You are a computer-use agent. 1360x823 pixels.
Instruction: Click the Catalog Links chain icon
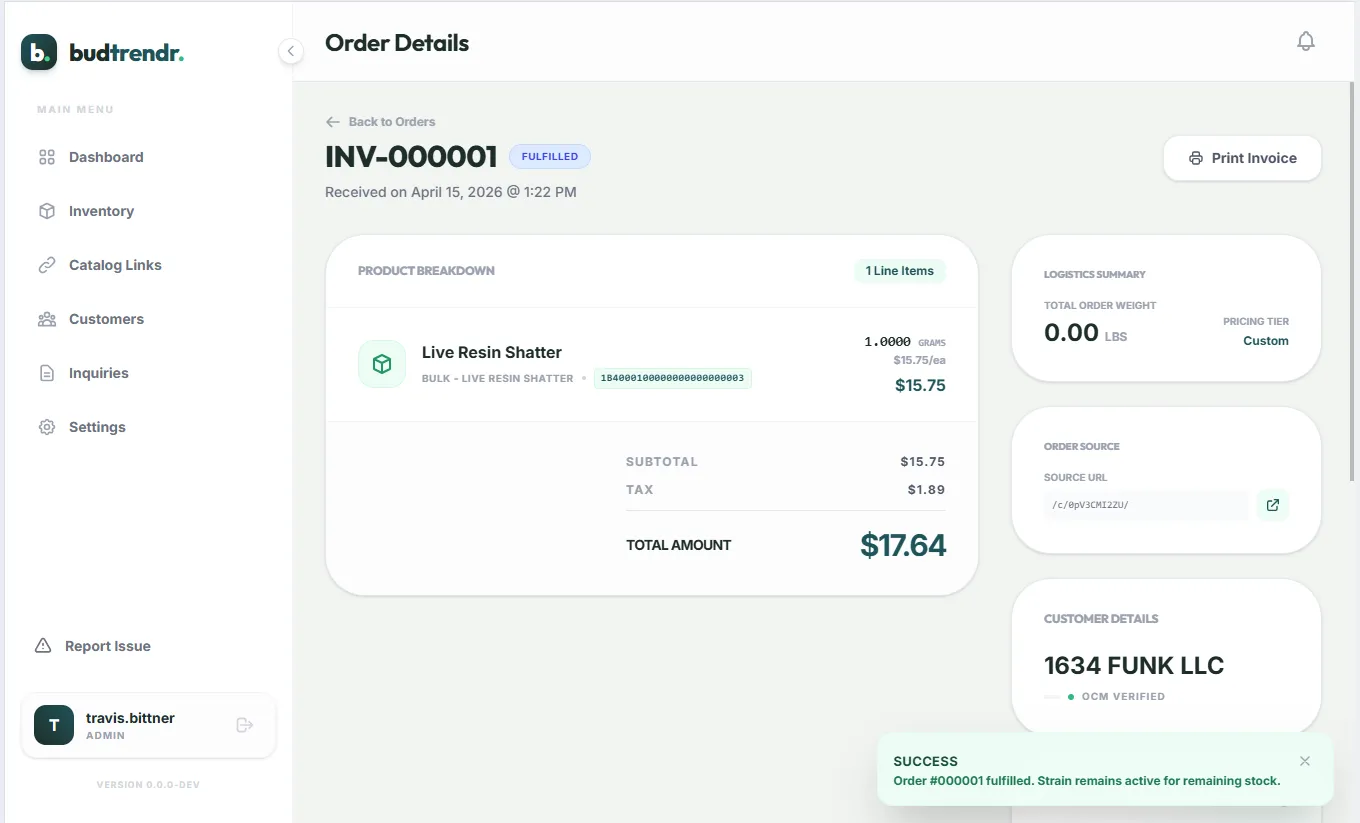tap(46, 265)
